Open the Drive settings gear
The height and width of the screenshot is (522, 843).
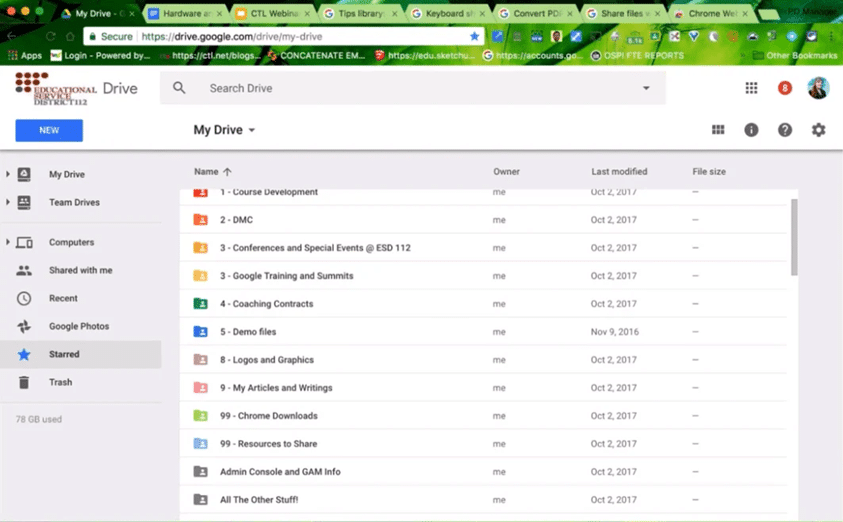tap(818, 130)
